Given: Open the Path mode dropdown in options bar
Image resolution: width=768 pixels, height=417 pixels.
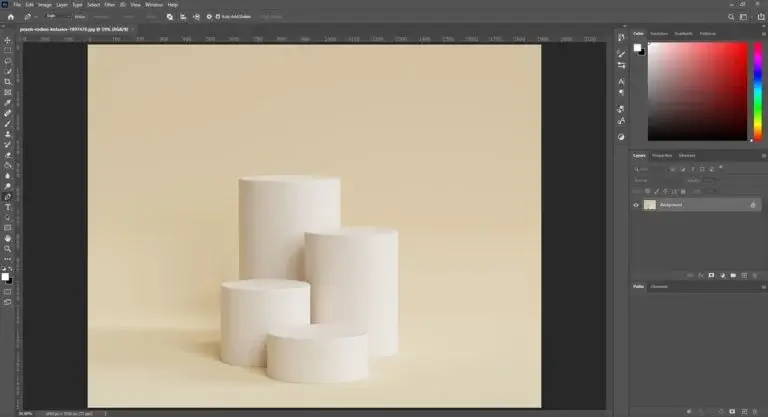Looking at the screenshot, I should [x=56, y=16].
